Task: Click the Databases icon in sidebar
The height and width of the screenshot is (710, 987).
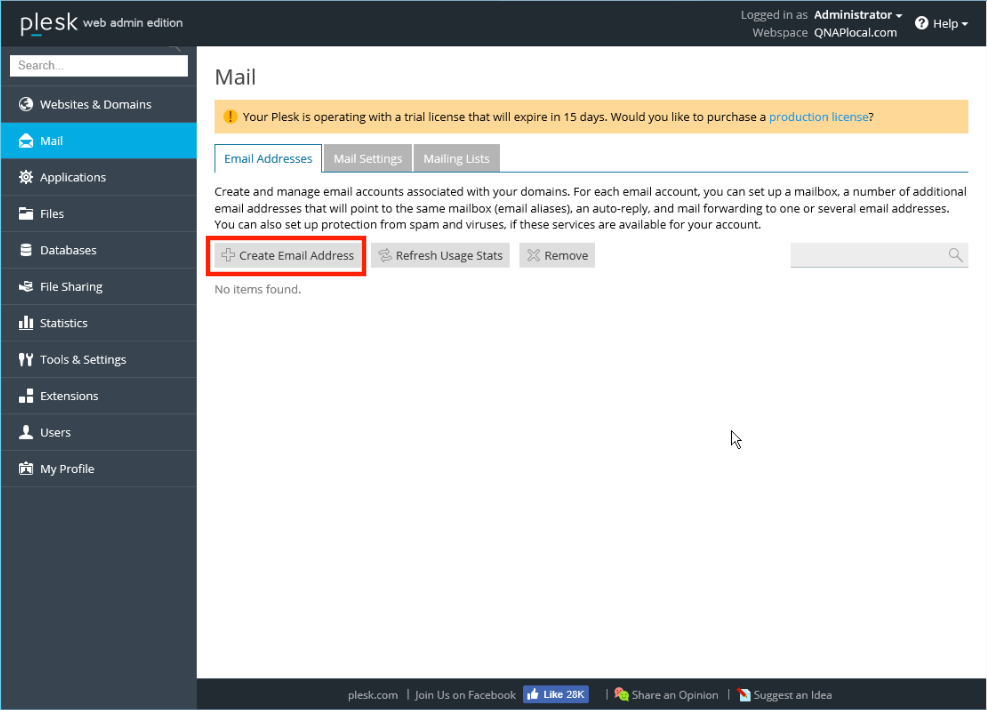Action: point(26,251)
